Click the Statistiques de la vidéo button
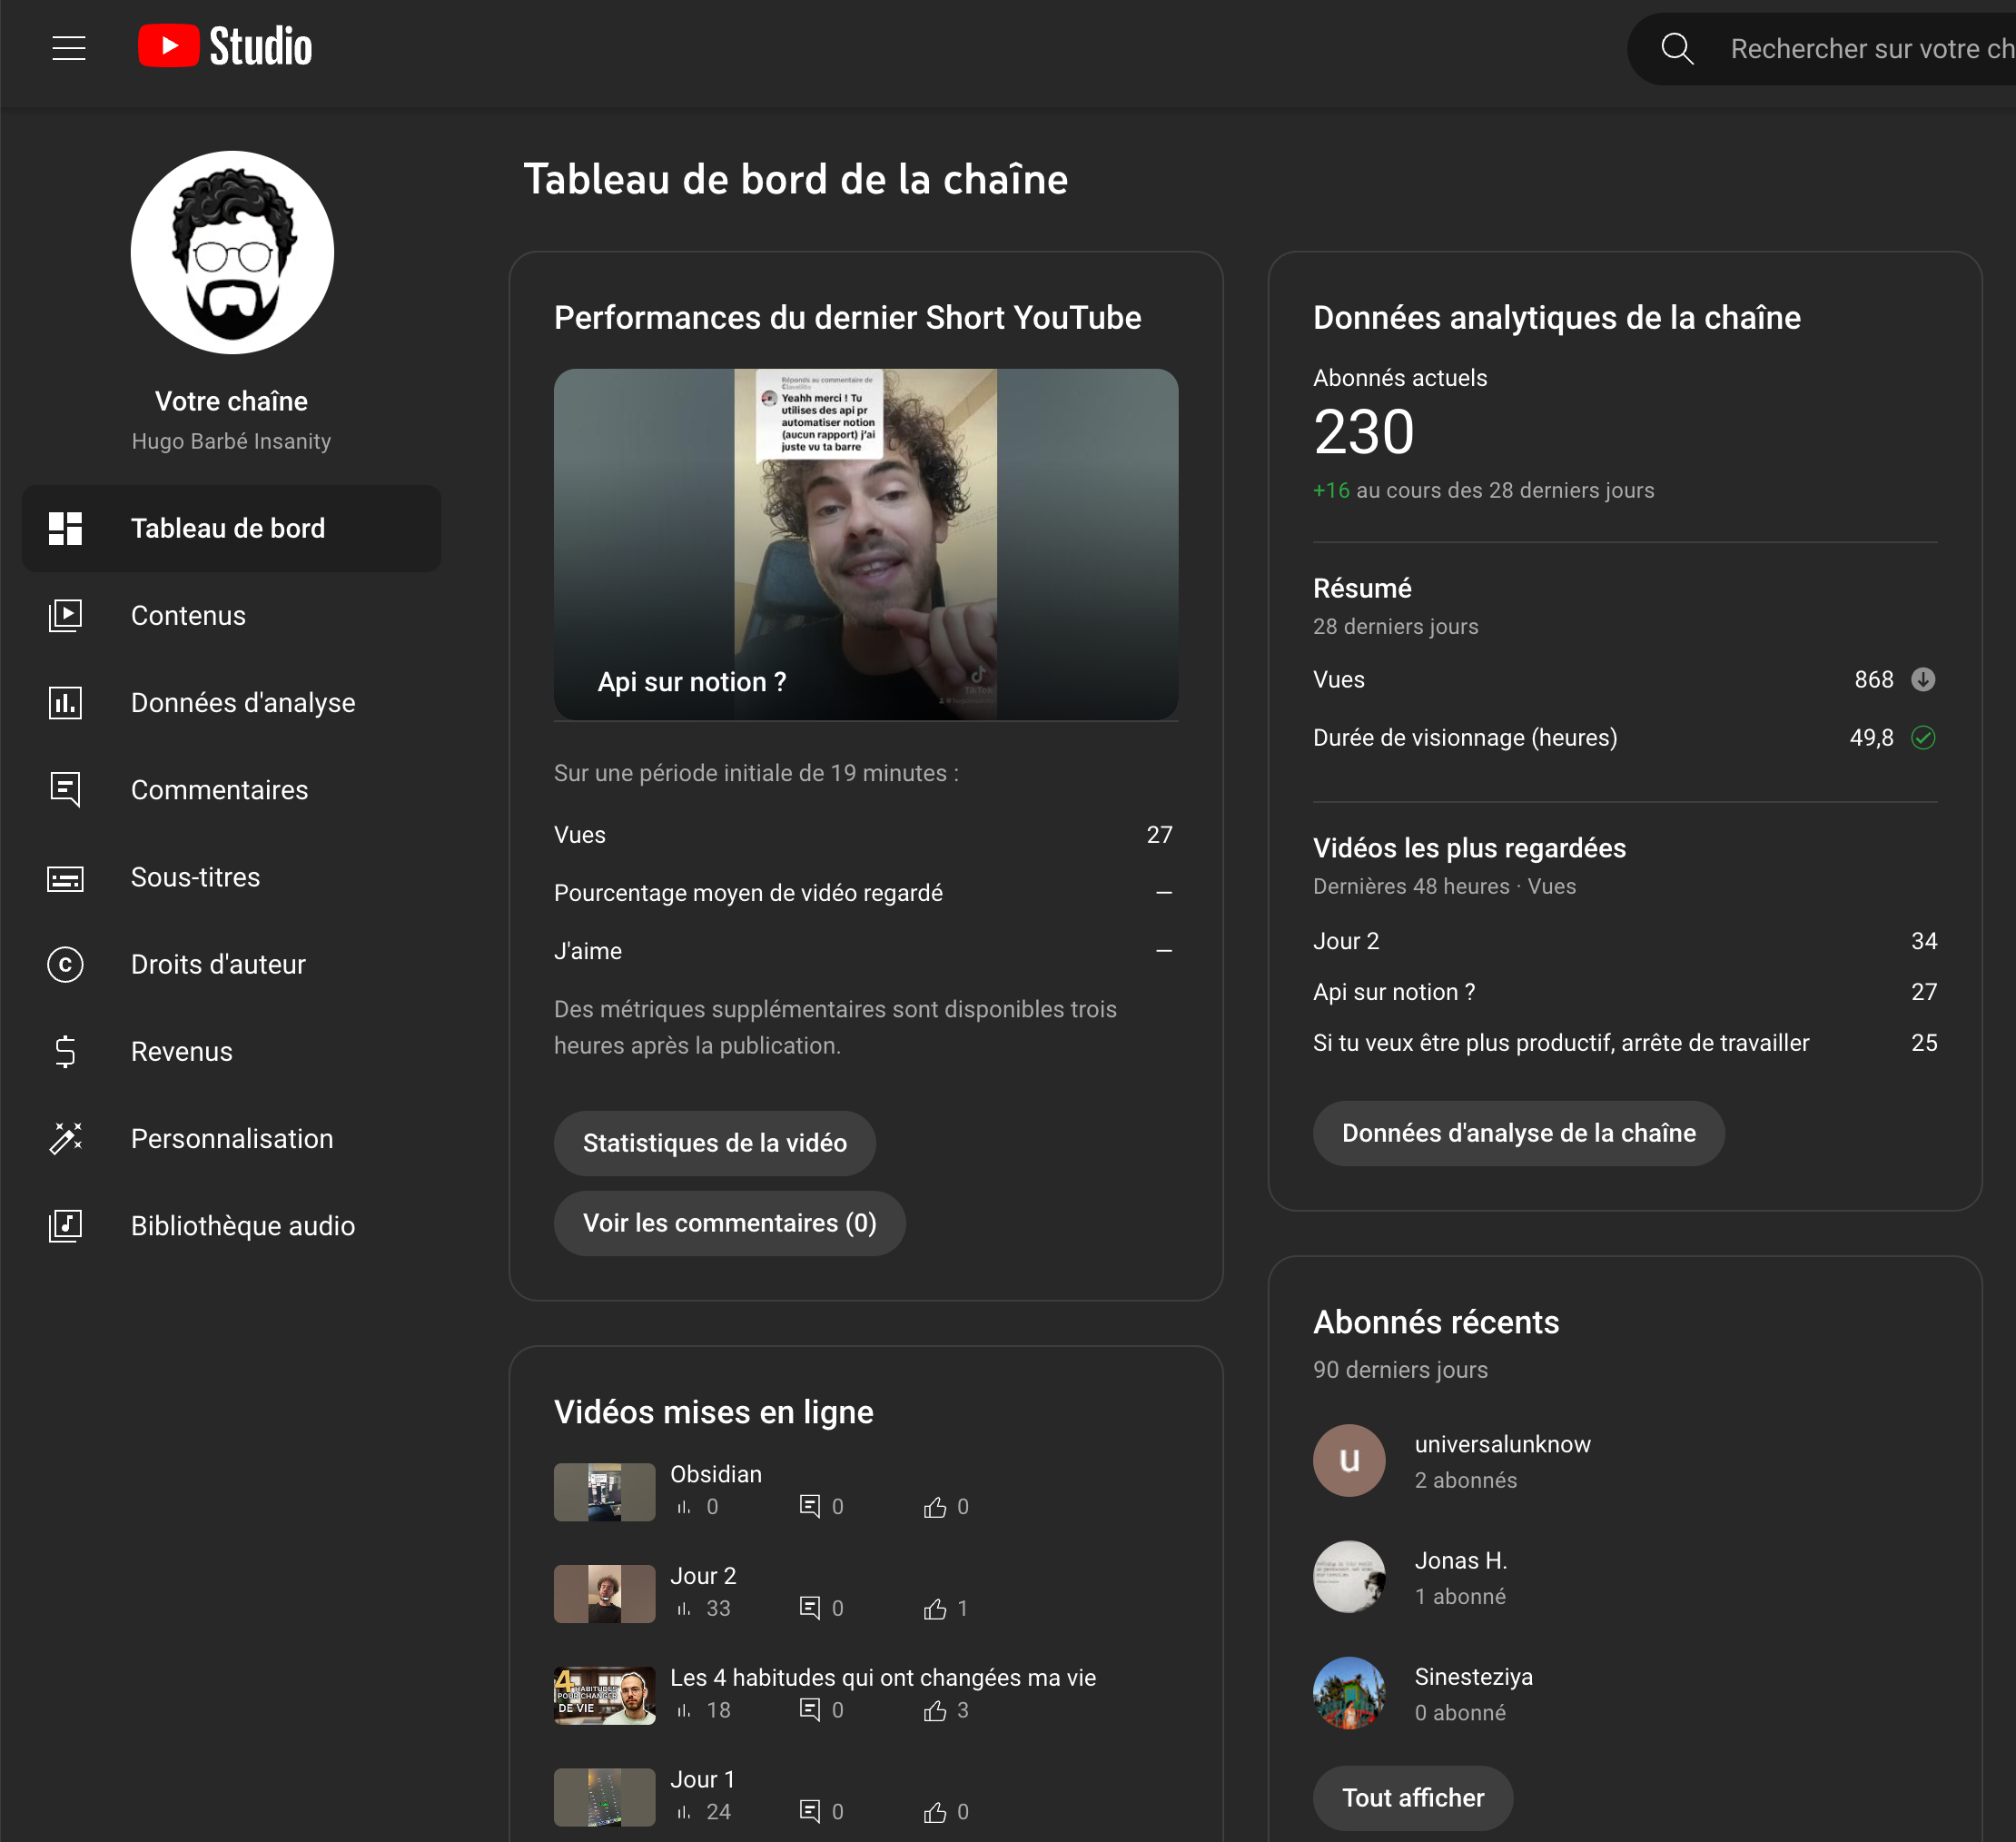 (714, 1142)
